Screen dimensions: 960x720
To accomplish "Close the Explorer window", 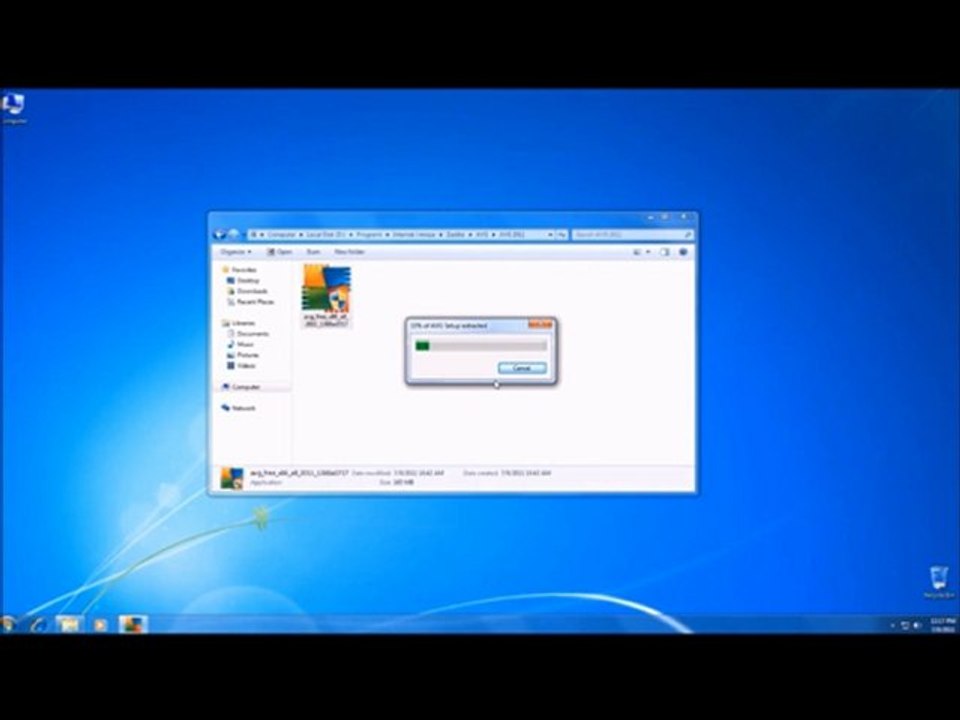I will click(x=684, y=217).
